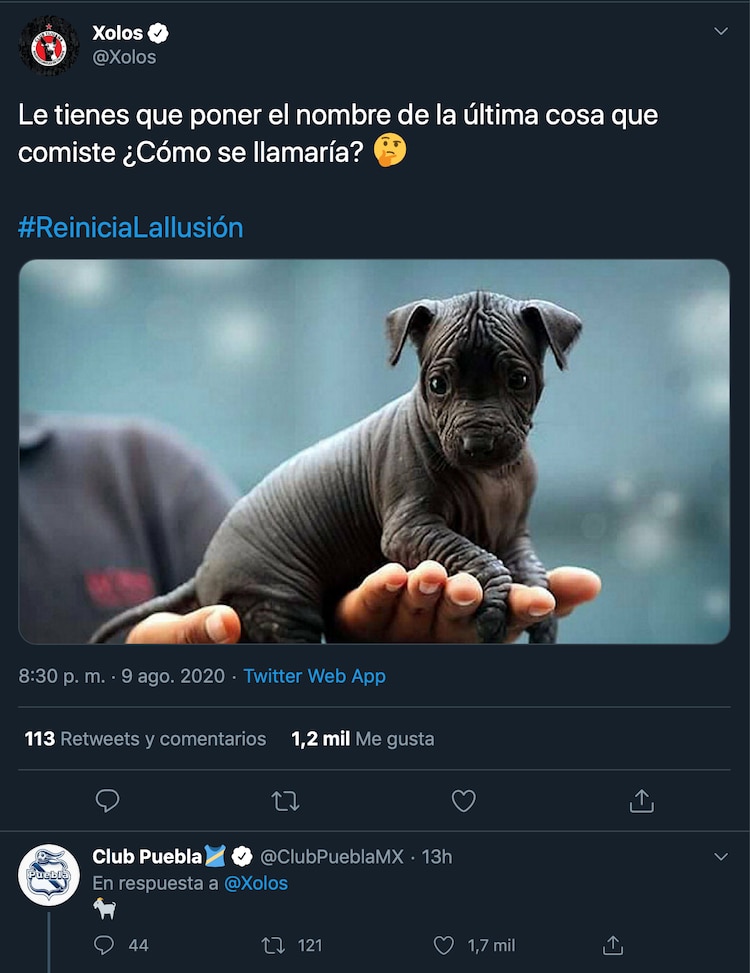Retweet the Xolos tweet

tap(285, 800)
